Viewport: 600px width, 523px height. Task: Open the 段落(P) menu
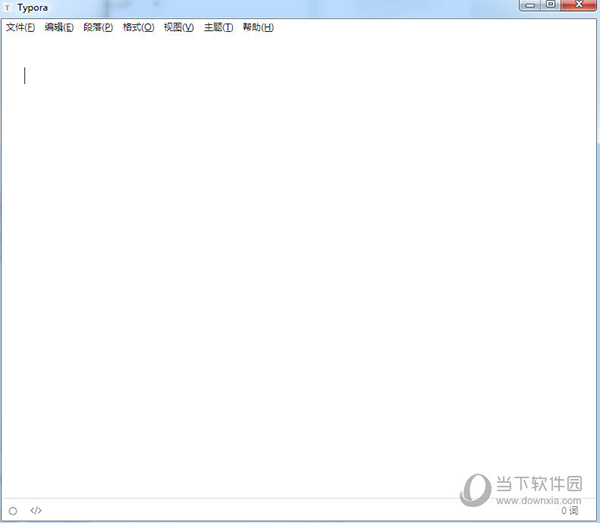click(98, 27)
